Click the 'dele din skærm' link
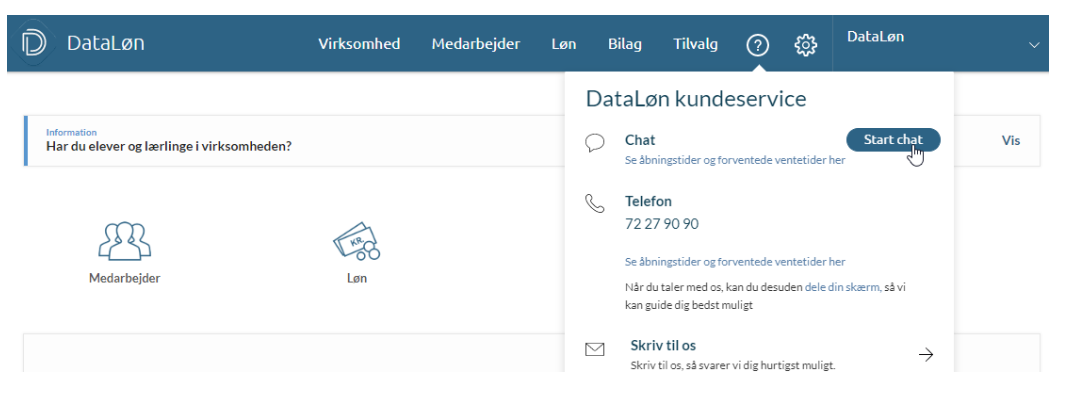The height and width of the screenshot is (412, 1087). pos(841,287)
